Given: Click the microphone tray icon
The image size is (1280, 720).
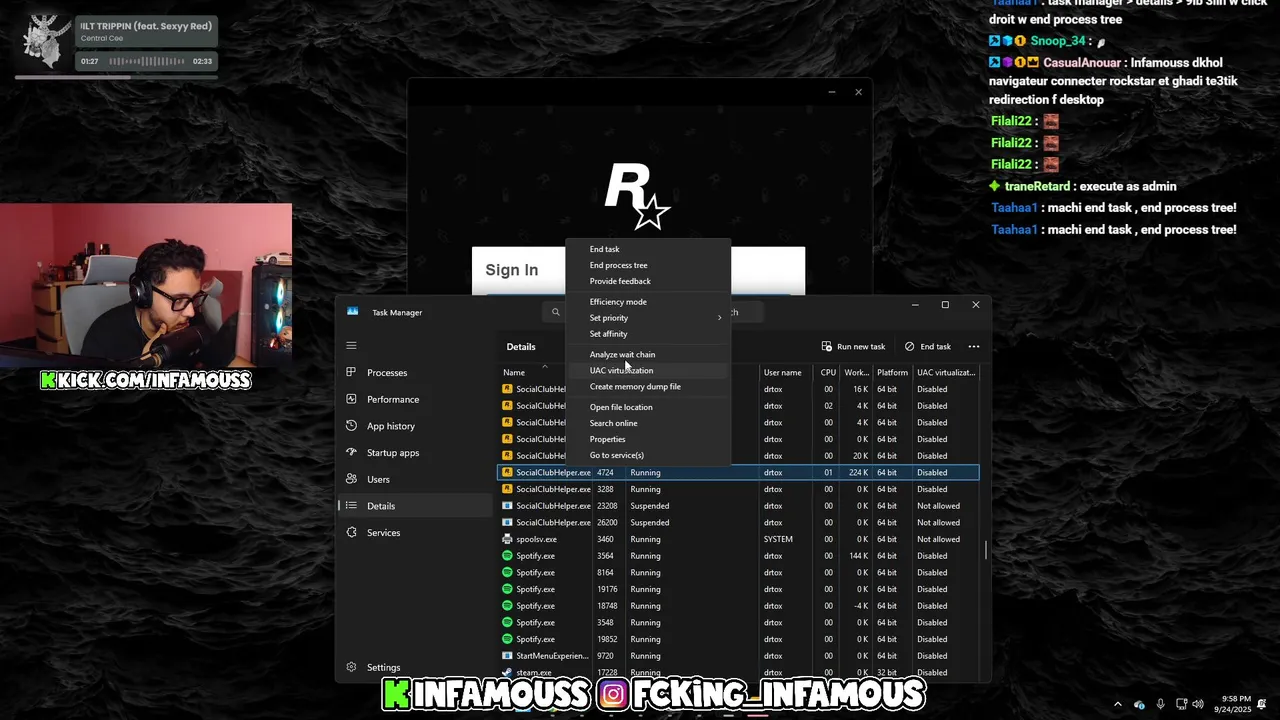Looking at the screenshot, I should [1160, 704].
